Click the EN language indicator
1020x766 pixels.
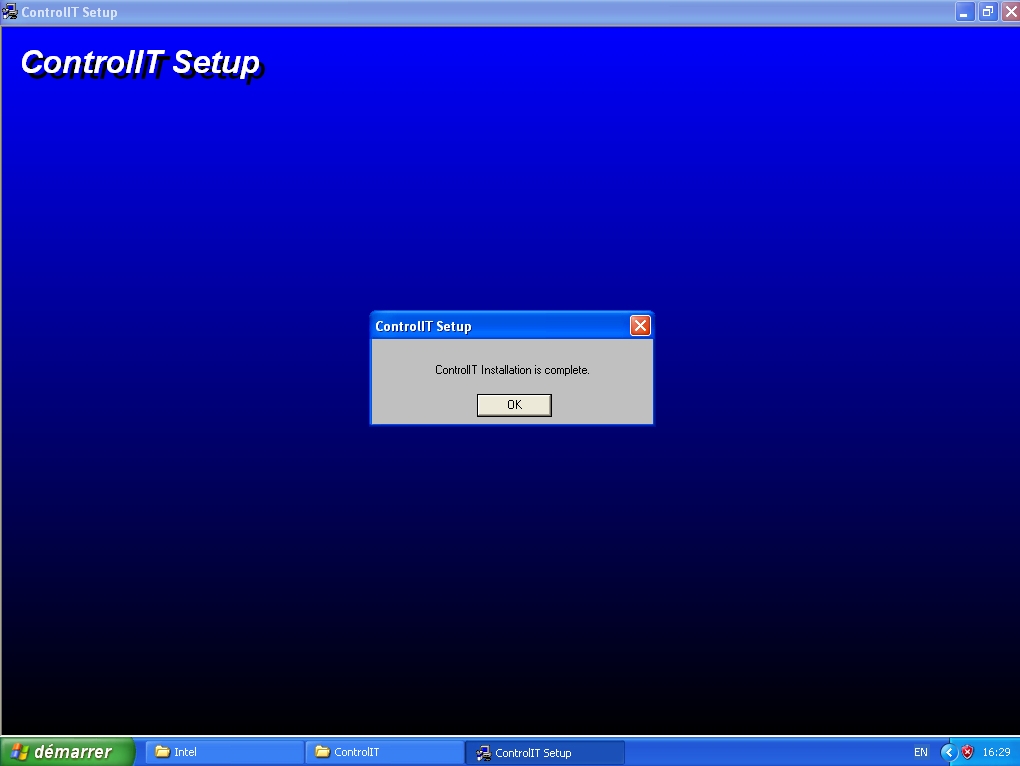[920, 752]
